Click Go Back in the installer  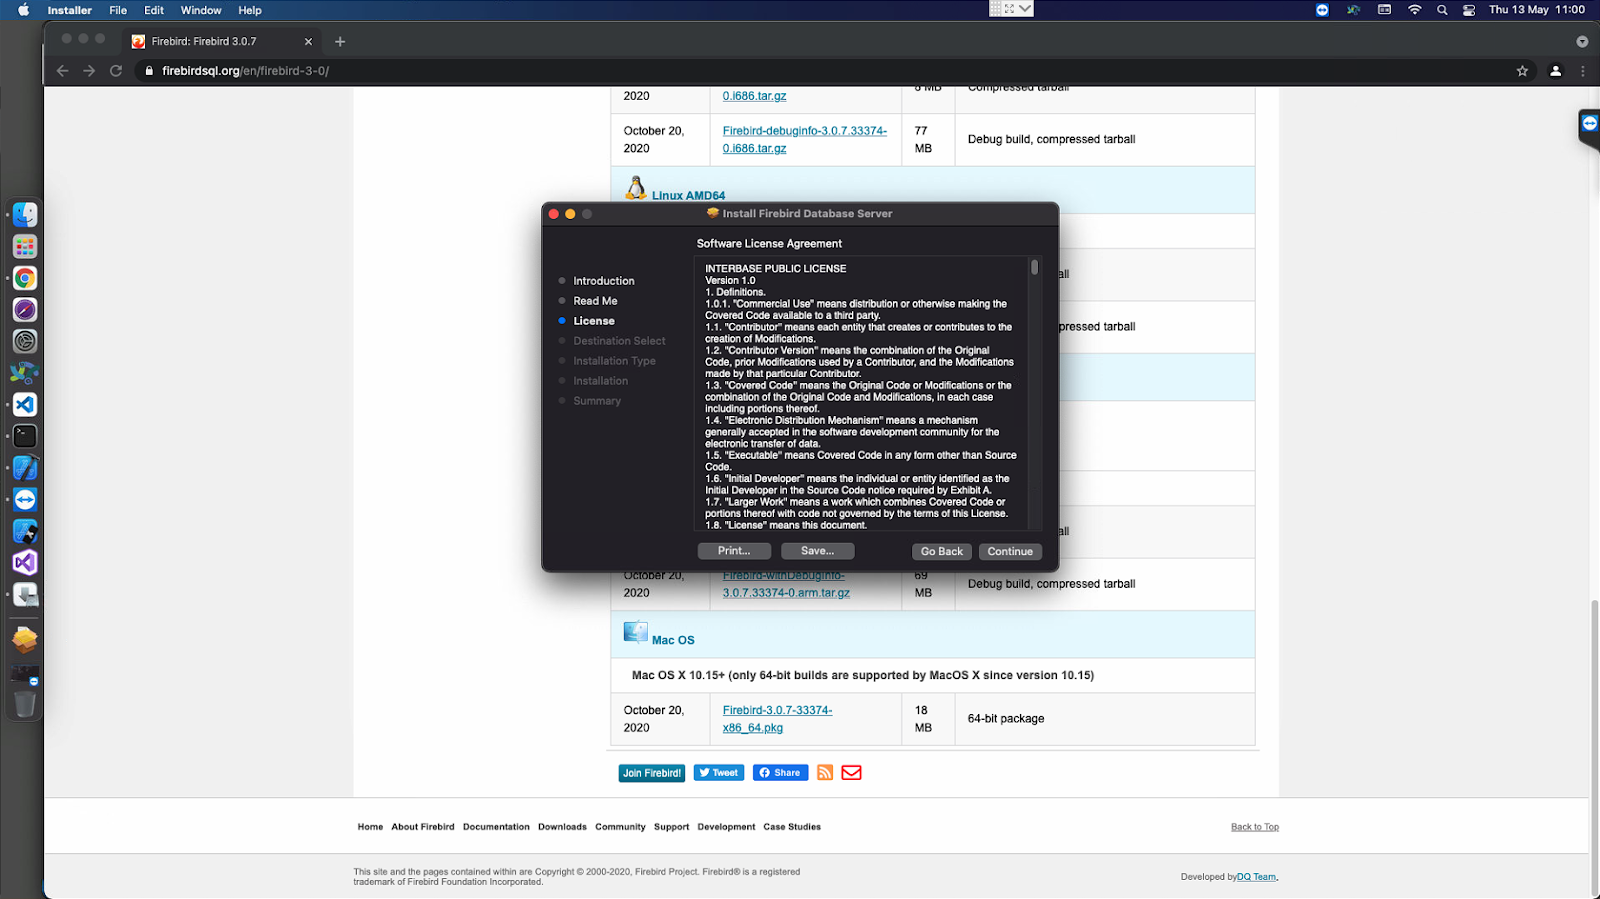click(x=942, y=552)
